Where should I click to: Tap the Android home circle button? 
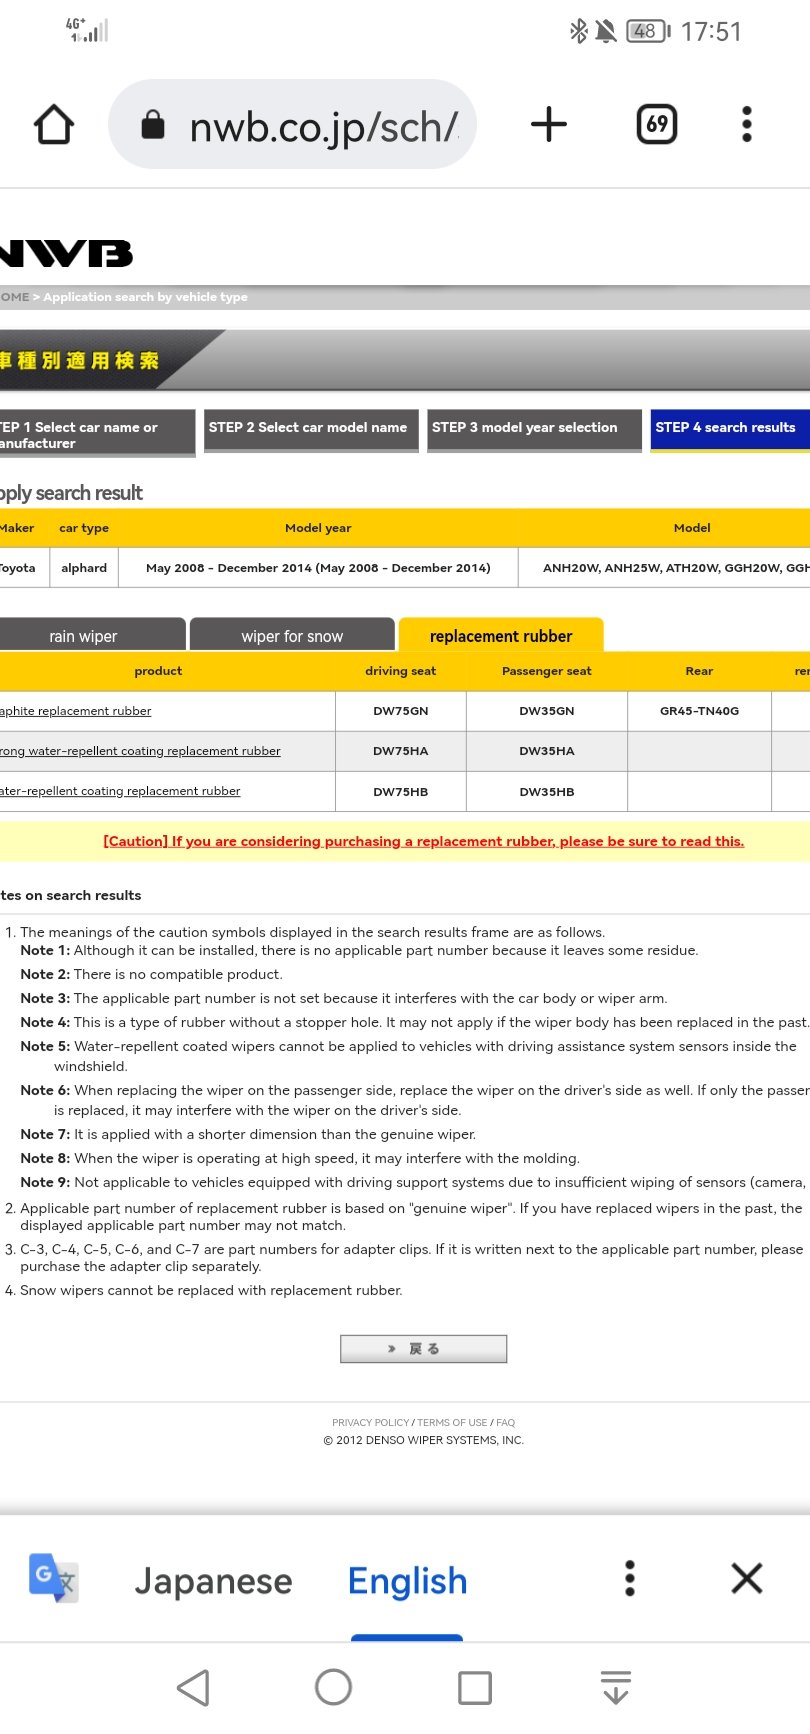pos(333,1688)
